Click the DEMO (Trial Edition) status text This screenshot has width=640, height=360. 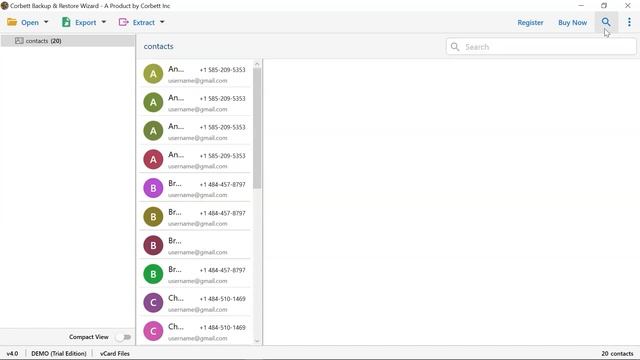[59, 353]
